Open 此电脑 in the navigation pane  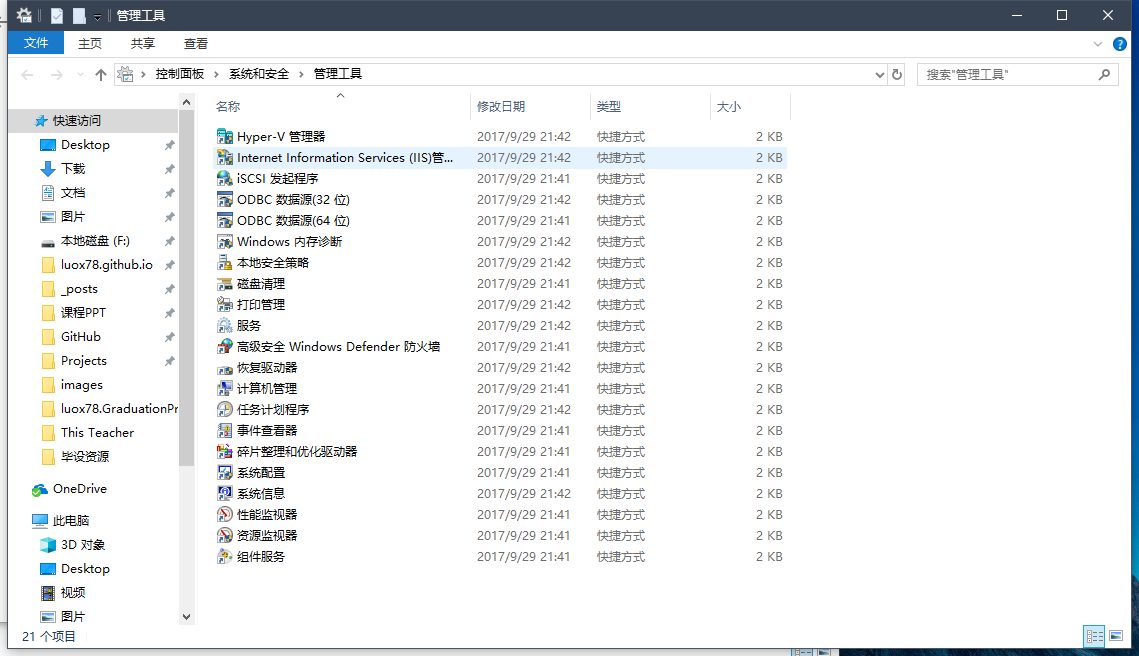[x=71, y=521]
